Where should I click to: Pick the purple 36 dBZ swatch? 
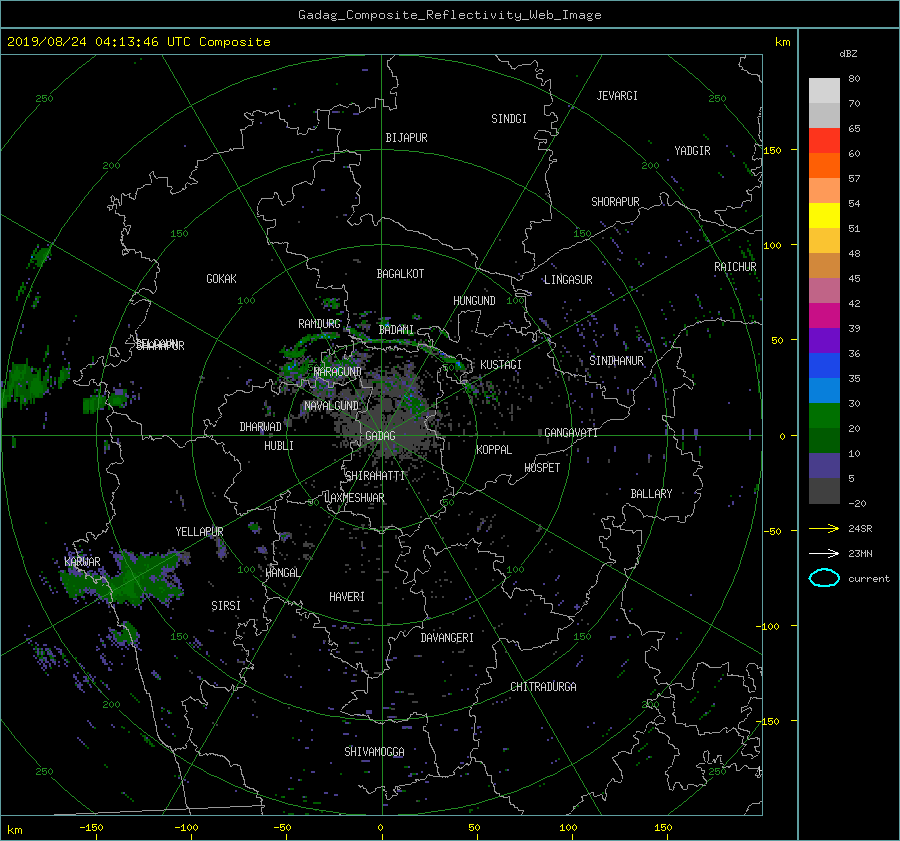pos(824,341)
